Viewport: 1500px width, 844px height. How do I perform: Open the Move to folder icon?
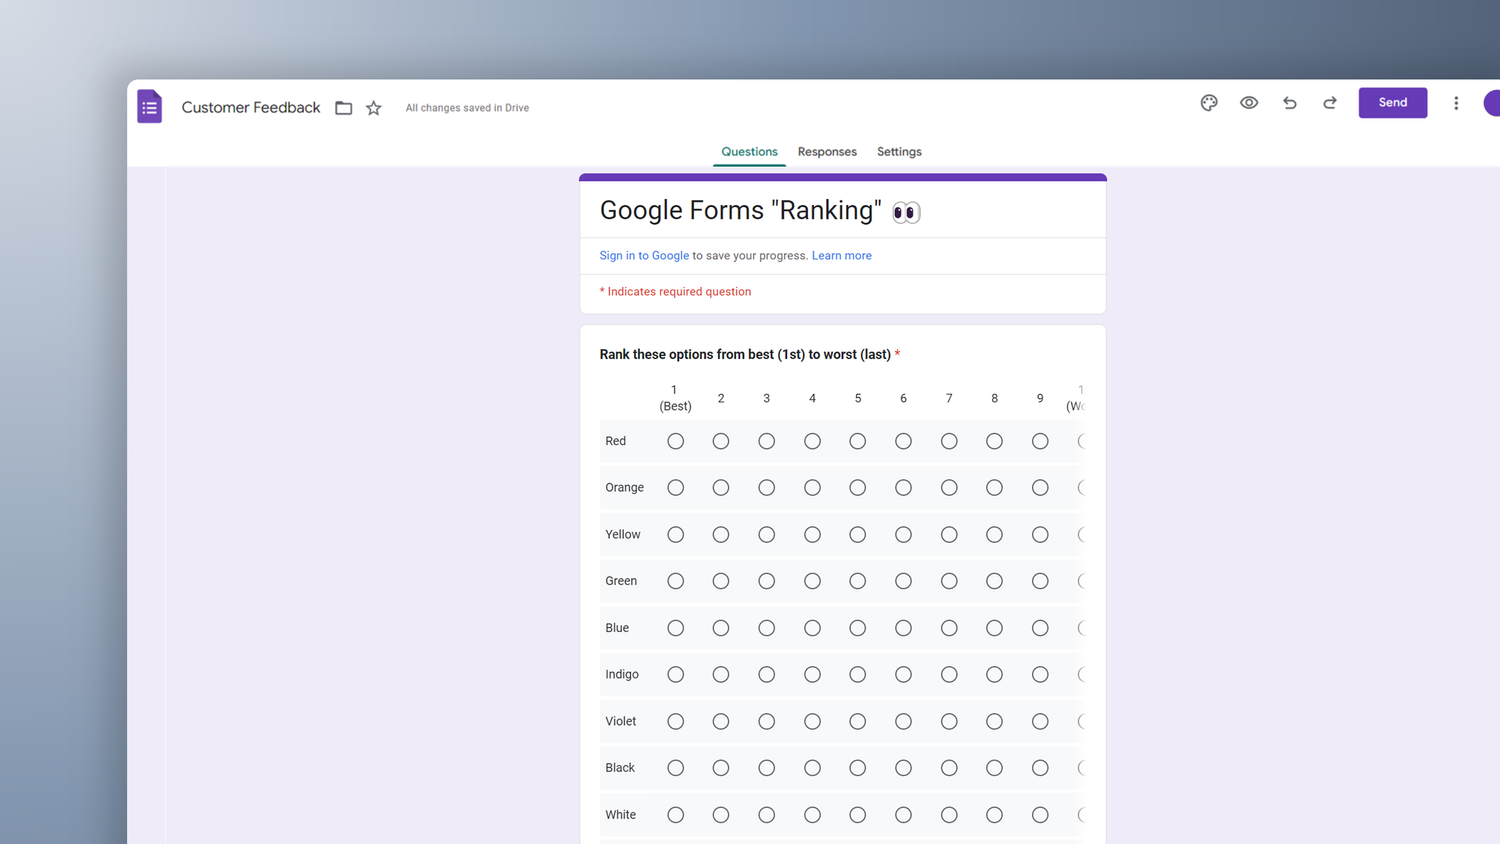343,107
